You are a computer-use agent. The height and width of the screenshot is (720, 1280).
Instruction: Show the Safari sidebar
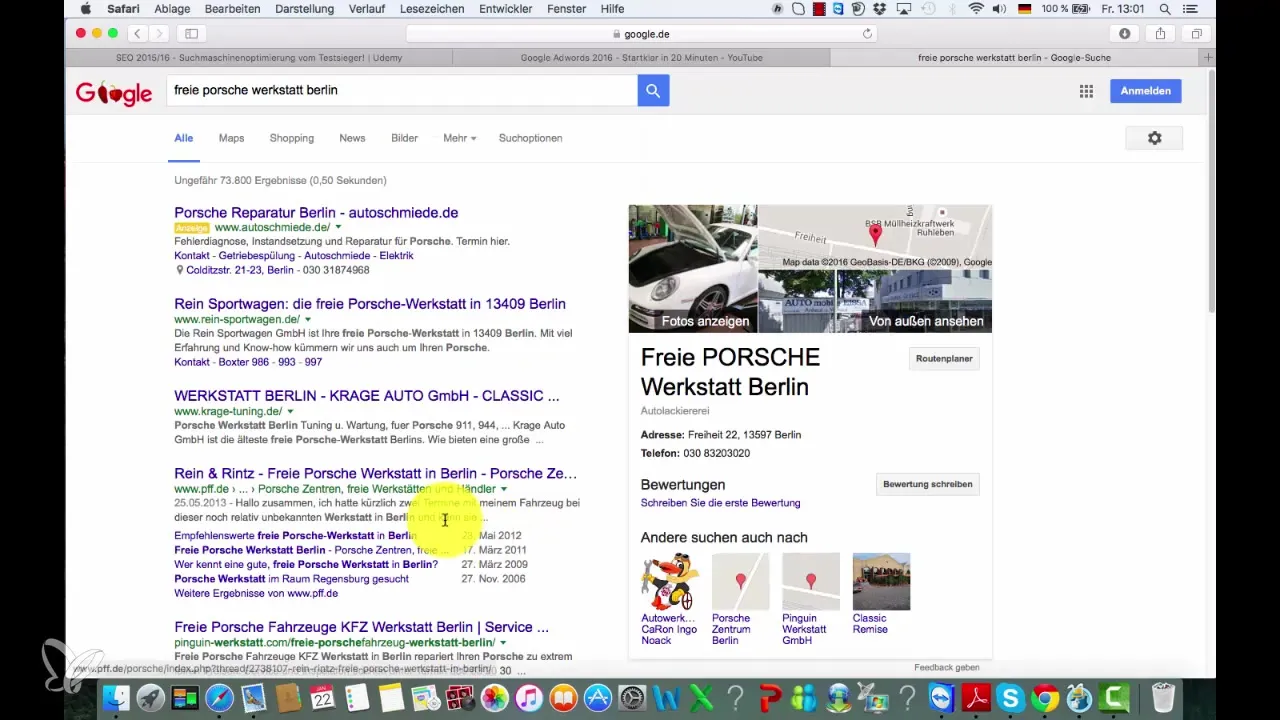pos(191,33)
